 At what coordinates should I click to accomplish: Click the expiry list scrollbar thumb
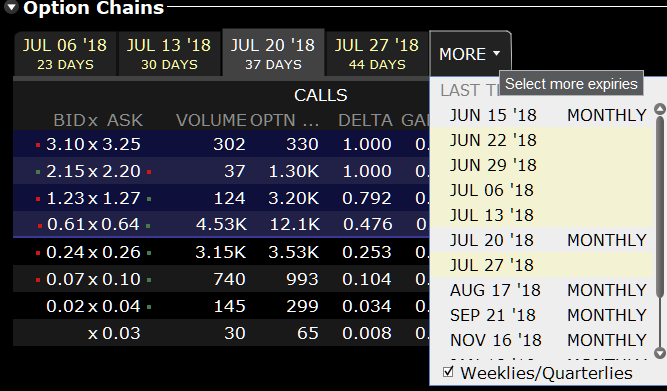point(660,206)
